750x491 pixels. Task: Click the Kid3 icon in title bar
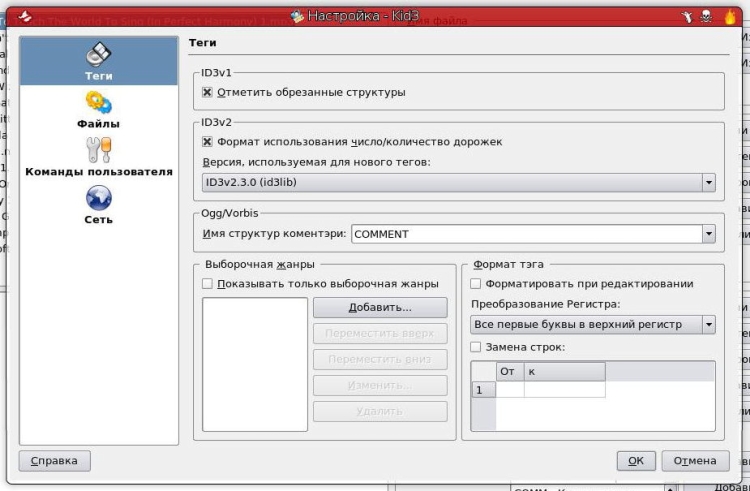(298, 16)
